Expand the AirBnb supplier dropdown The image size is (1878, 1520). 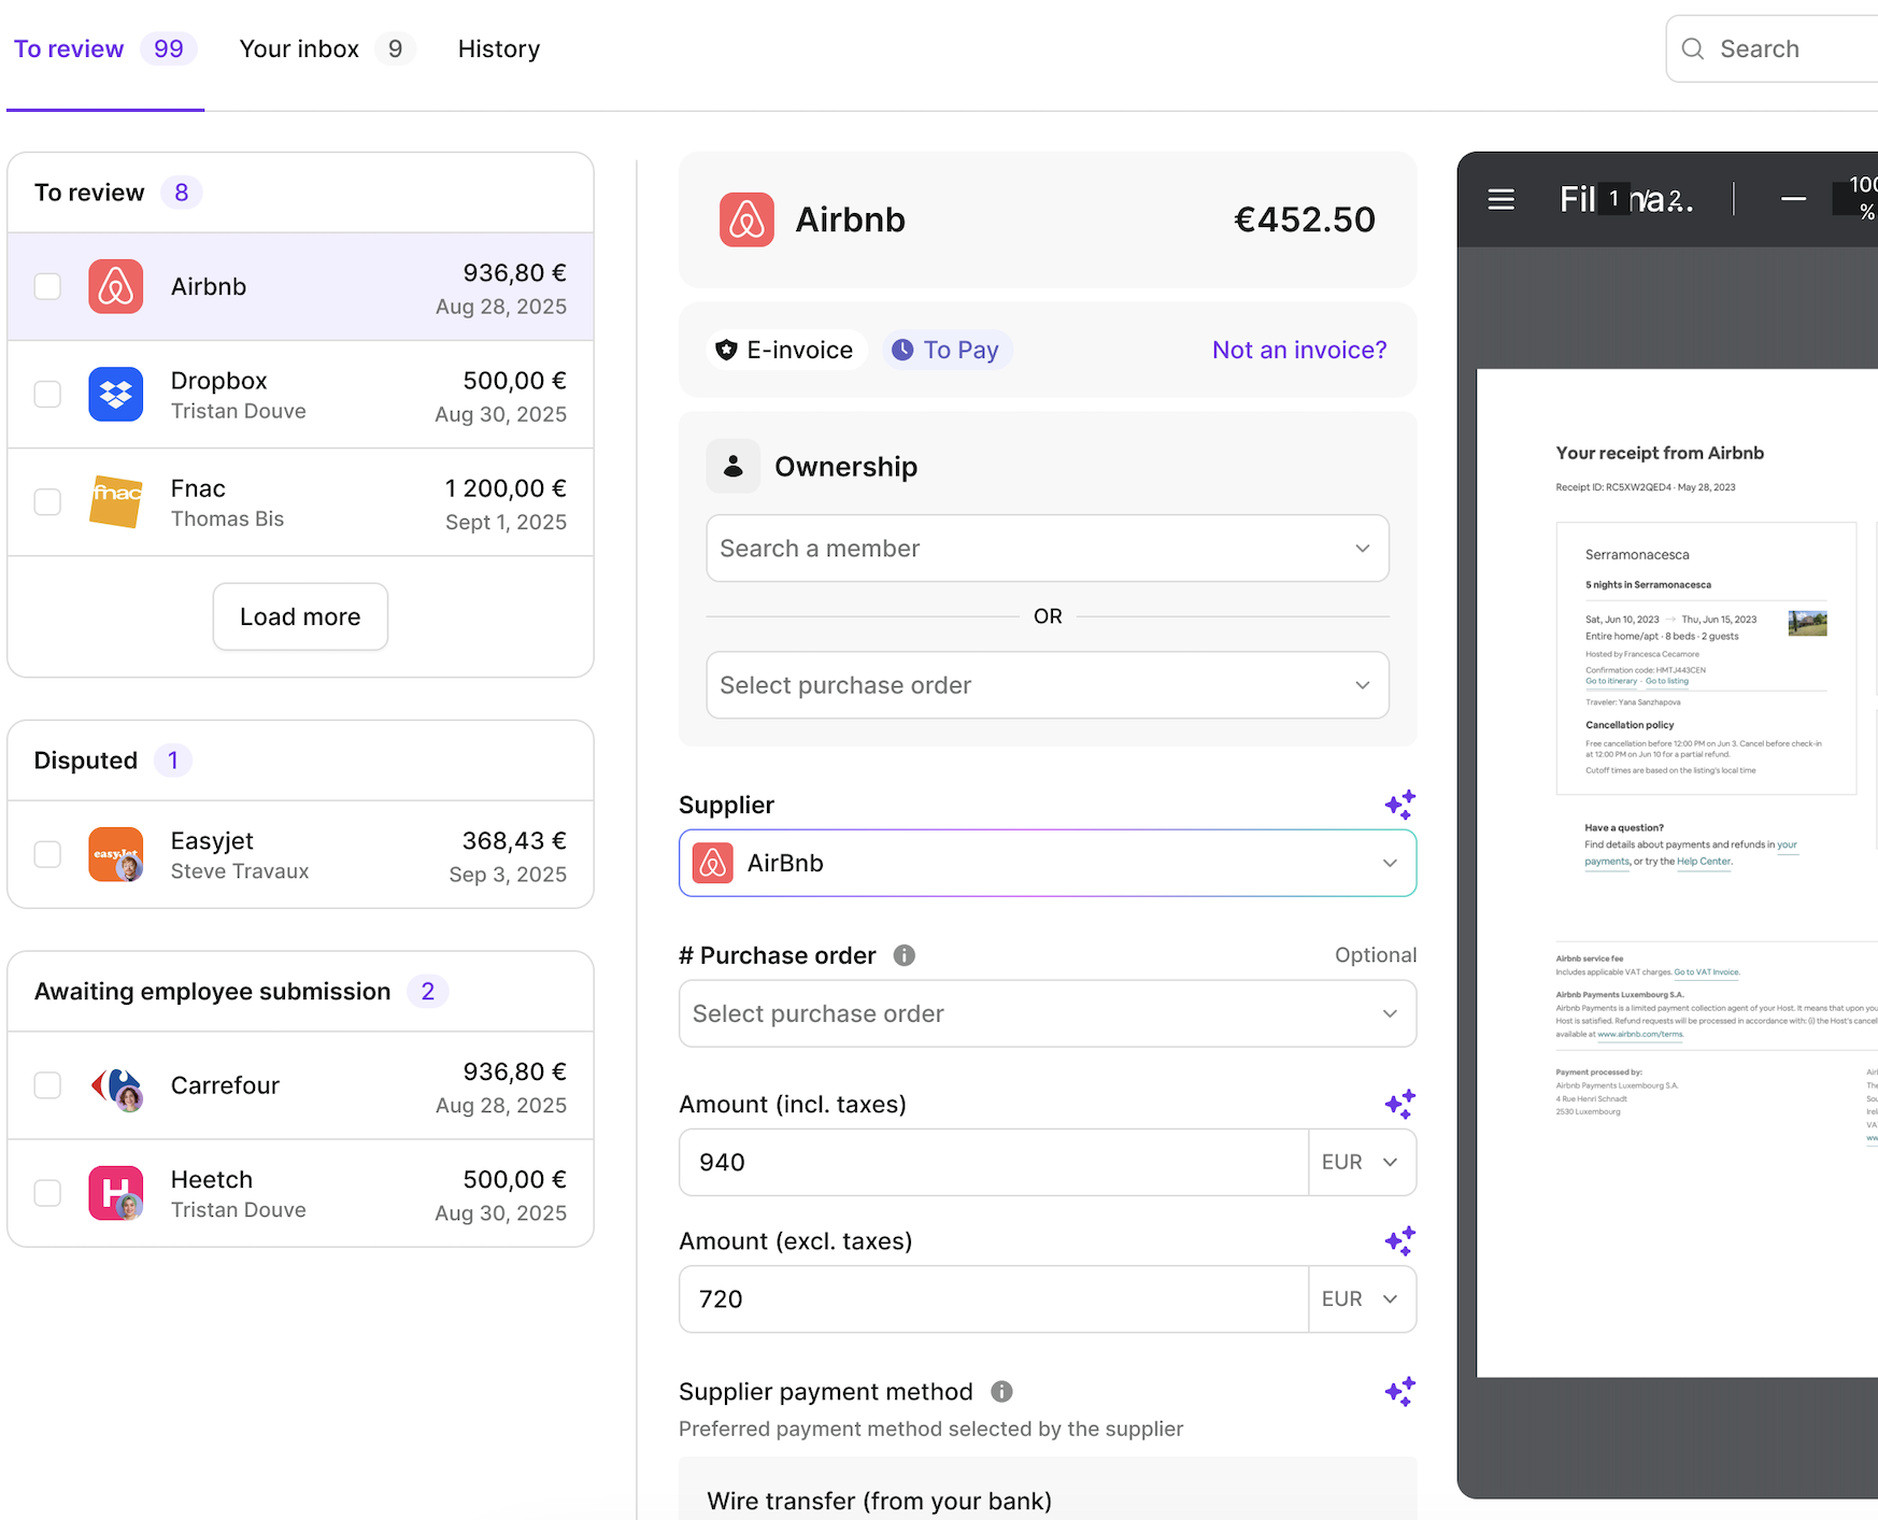tap(1046, 863)
